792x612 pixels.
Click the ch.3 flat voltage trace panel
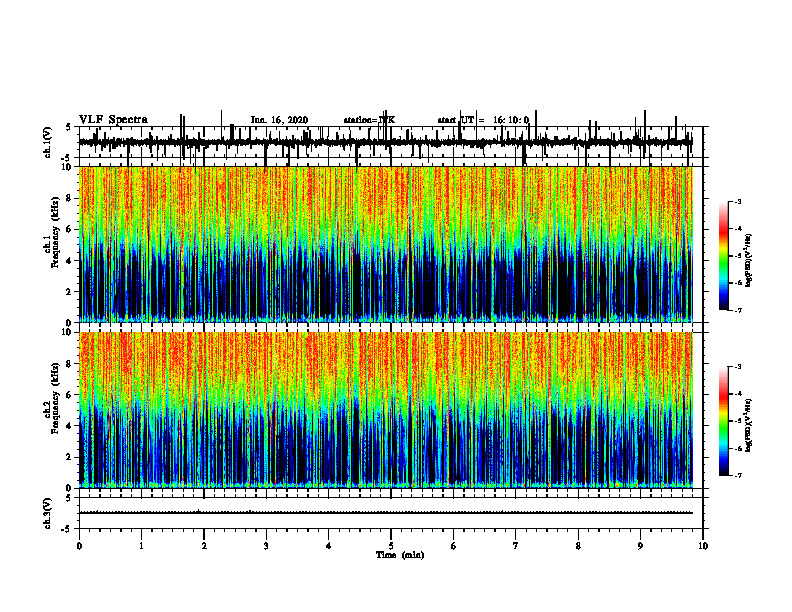click(391, 513)
